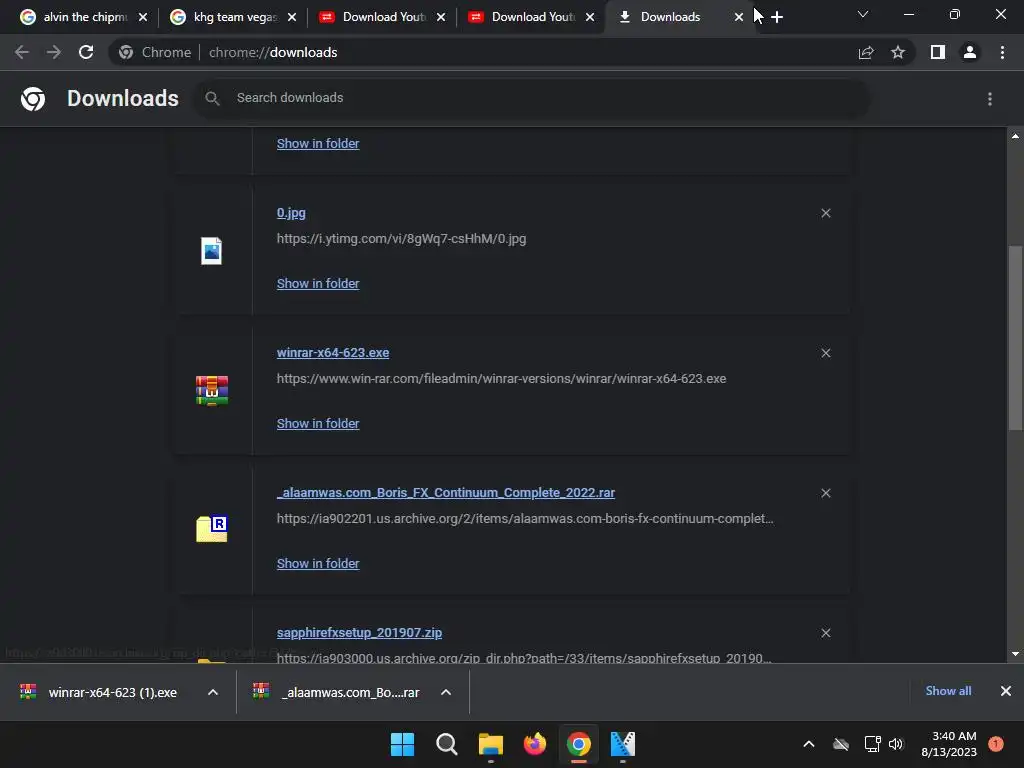The width and height of the screenshot is (1024, 768).
Task: Click the Boris FX rar archive icon
Action: [212, 528]
